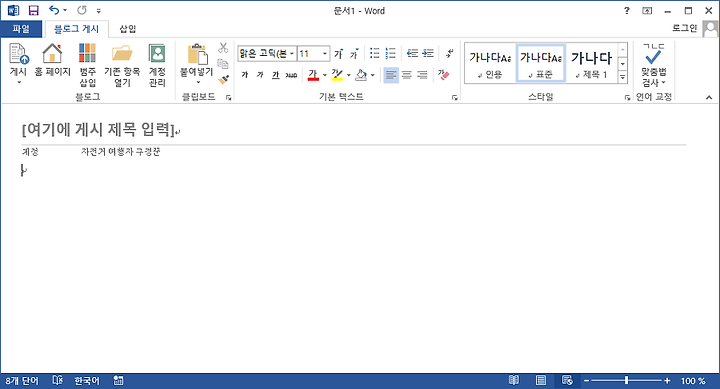This screenshot has width=720, height=389.
Task: Open Manage Accounts (계정 관리) icon
Action: pyautogui.click(x=157, y=53)
